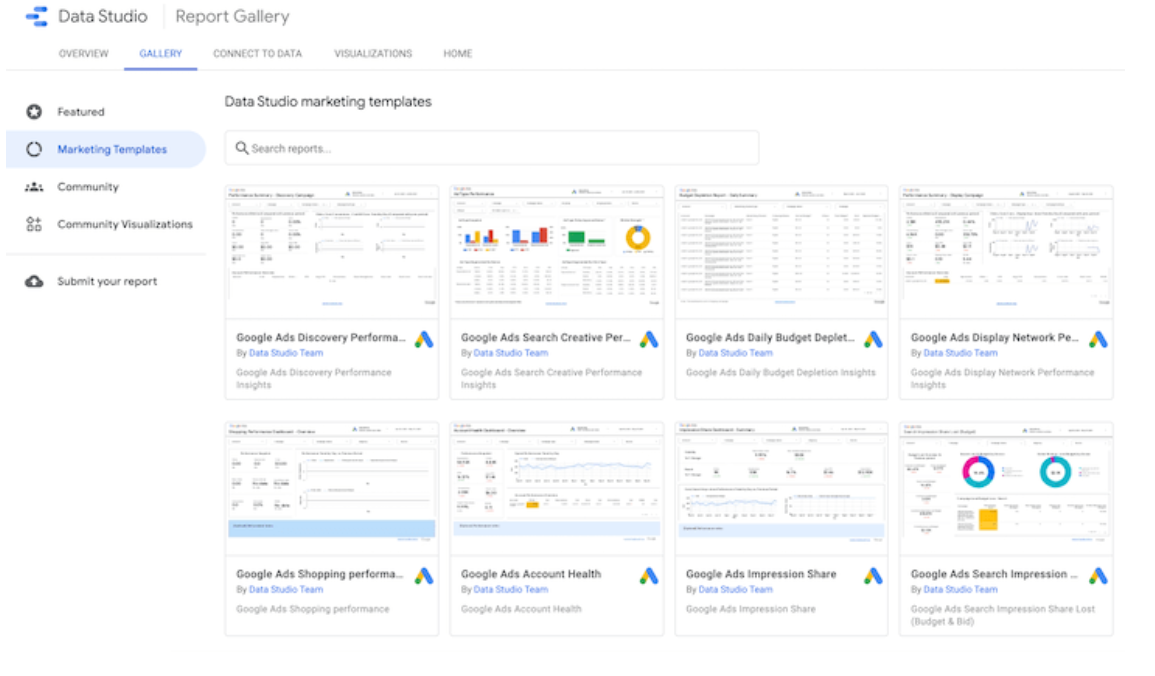Click the Marketing Templates circle icon
Screen dimensions: 1155x676
(34, 149)
